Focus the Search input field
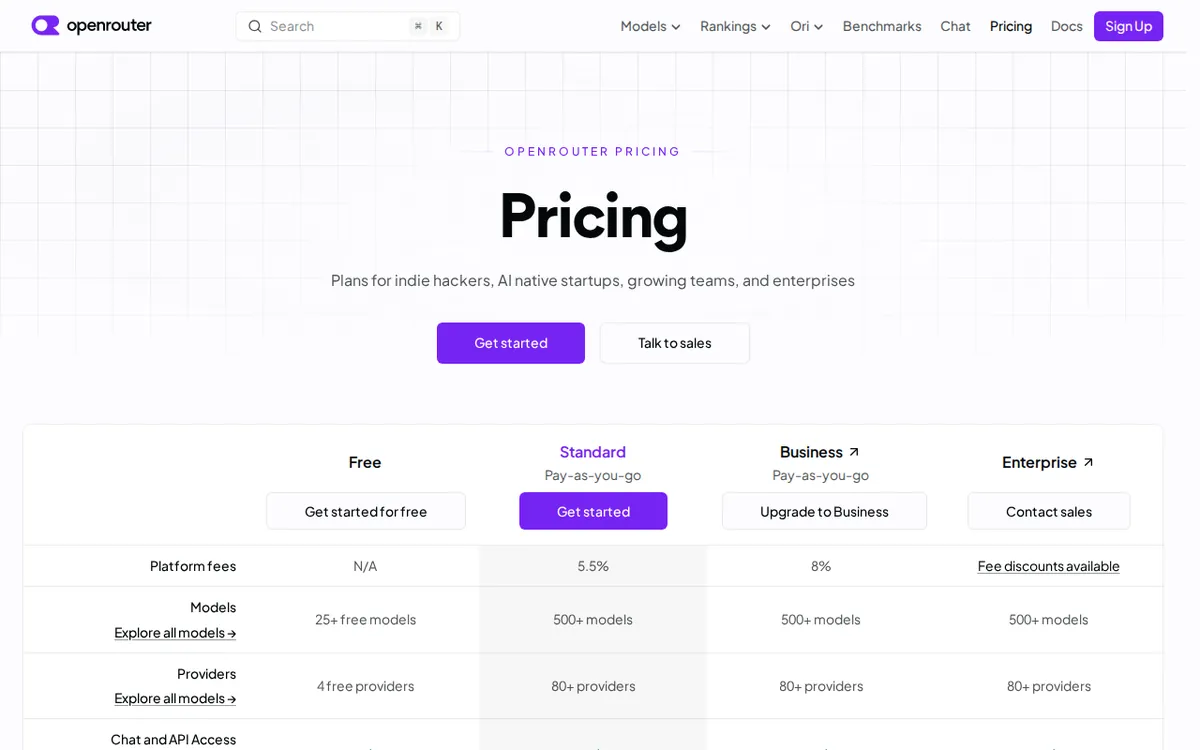Screen dimensions: 1200x750 (348, 26)
